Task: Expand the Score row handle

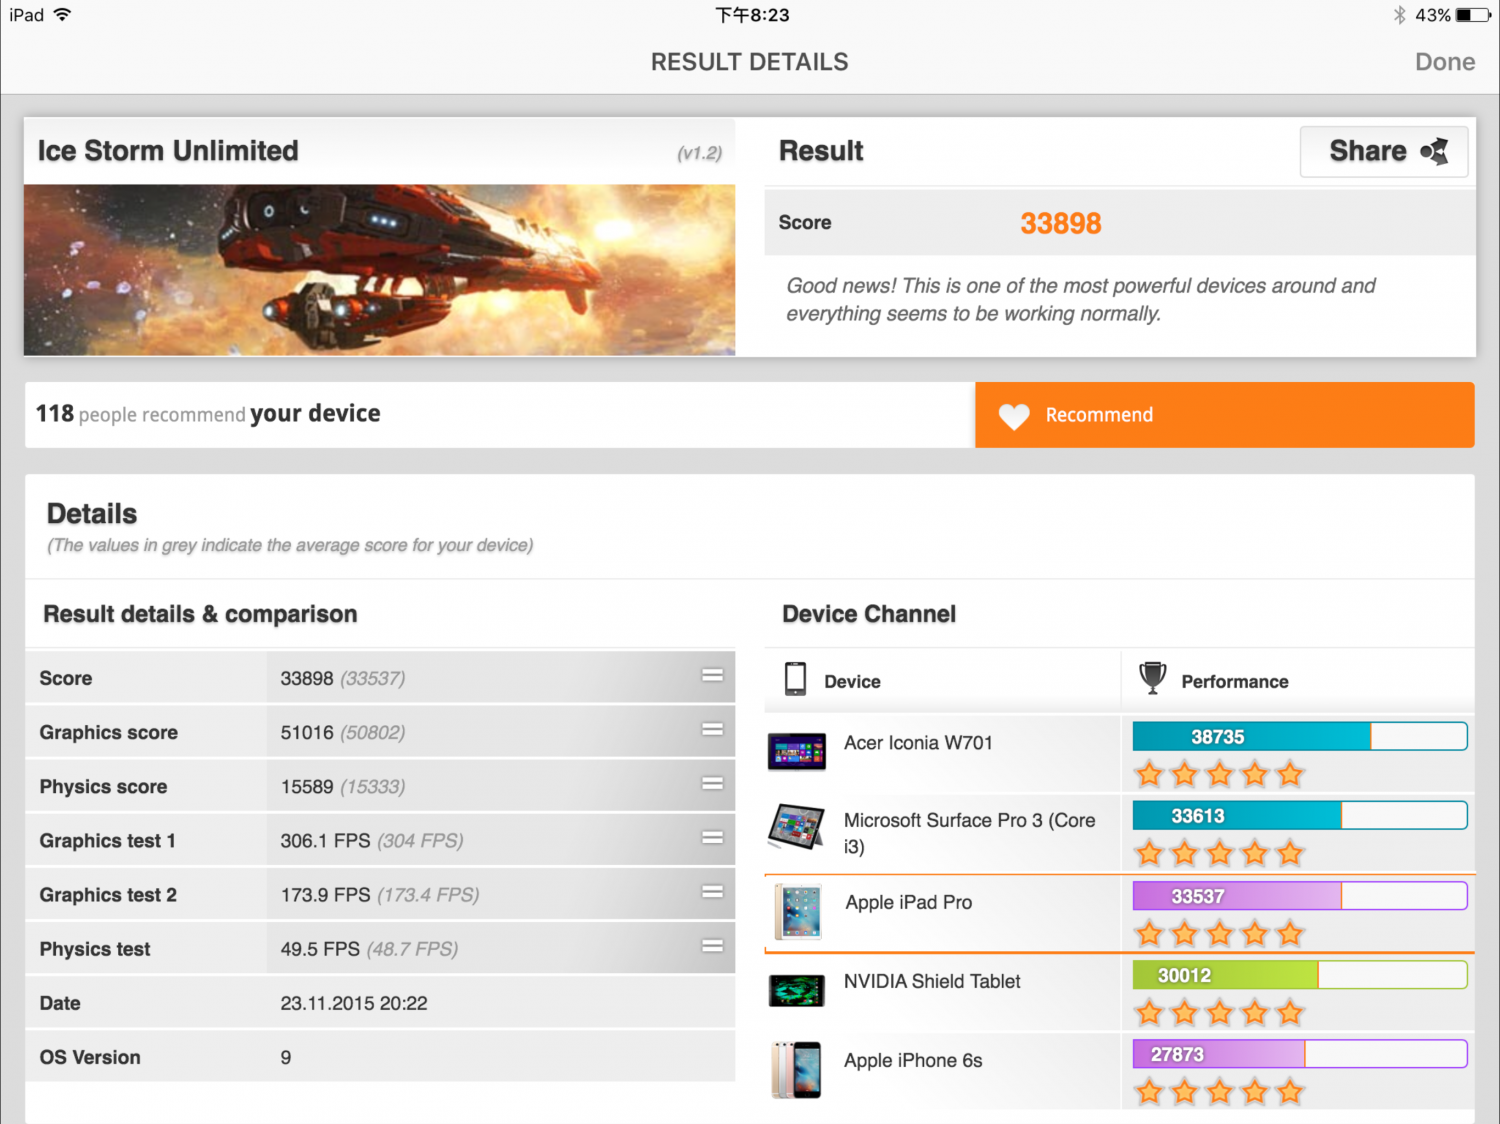Action: tap(712, 676)
